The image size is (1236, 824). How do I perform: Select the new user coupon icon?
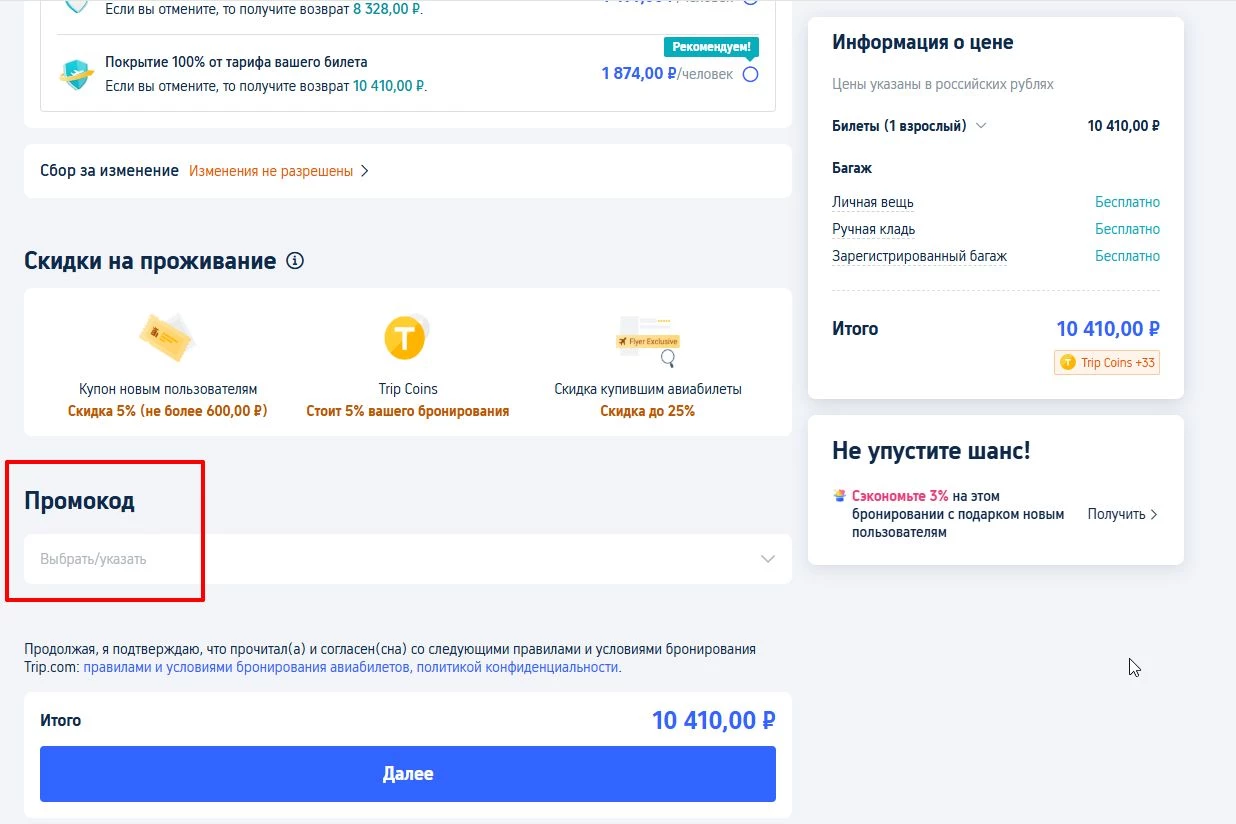coord(166,337)
